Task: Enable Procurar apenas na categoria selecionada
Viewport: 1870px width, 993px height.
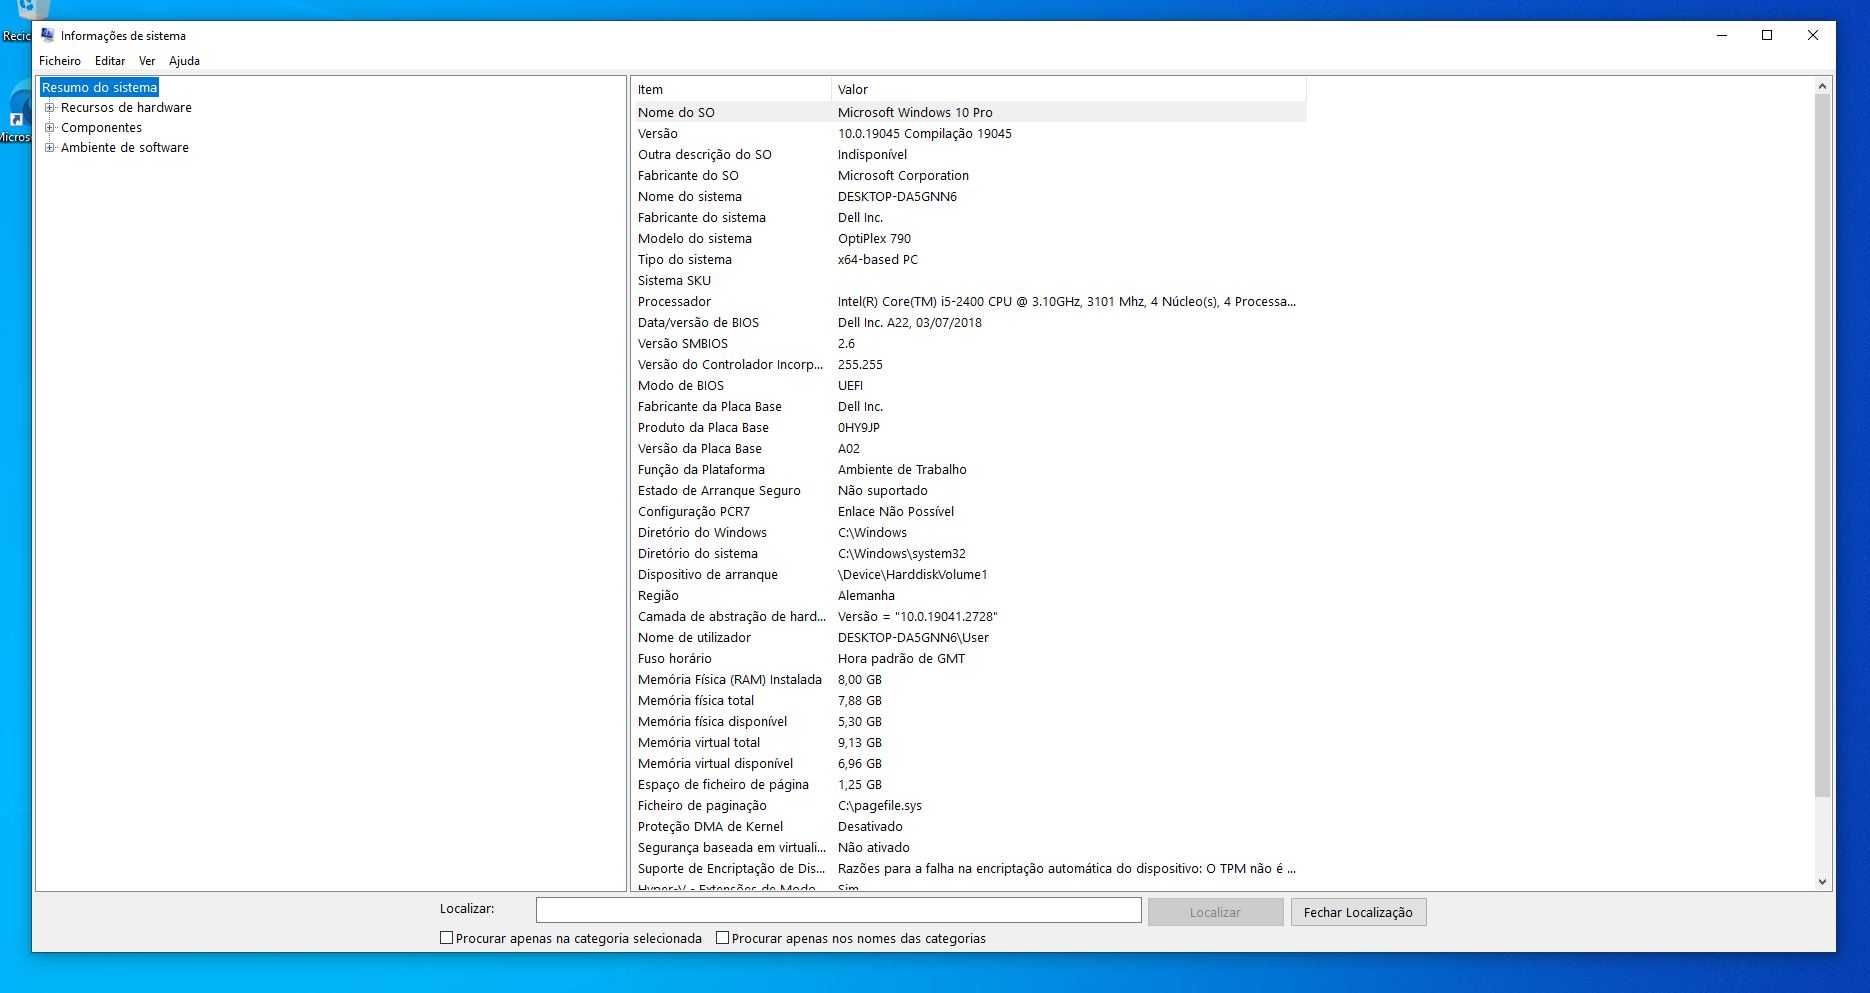Action: [x=446, y=938]
